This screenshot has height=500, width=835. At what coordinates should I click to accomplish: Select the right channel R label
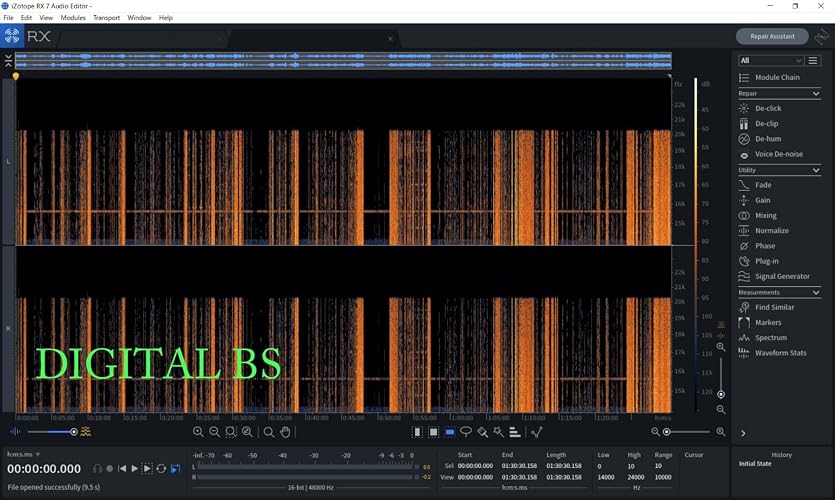8,329
